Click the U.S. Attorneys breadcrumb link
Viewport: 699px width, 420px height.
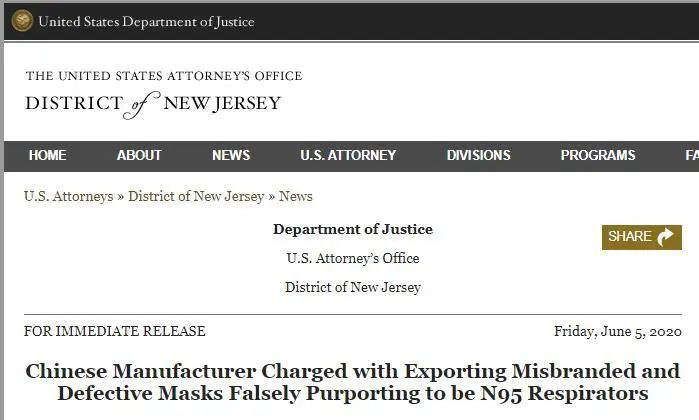tap(68, 196)
